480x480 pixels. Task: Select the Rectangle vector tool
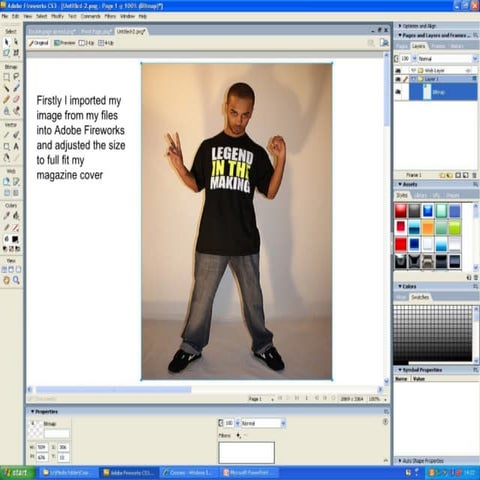[x=6, y=146]
